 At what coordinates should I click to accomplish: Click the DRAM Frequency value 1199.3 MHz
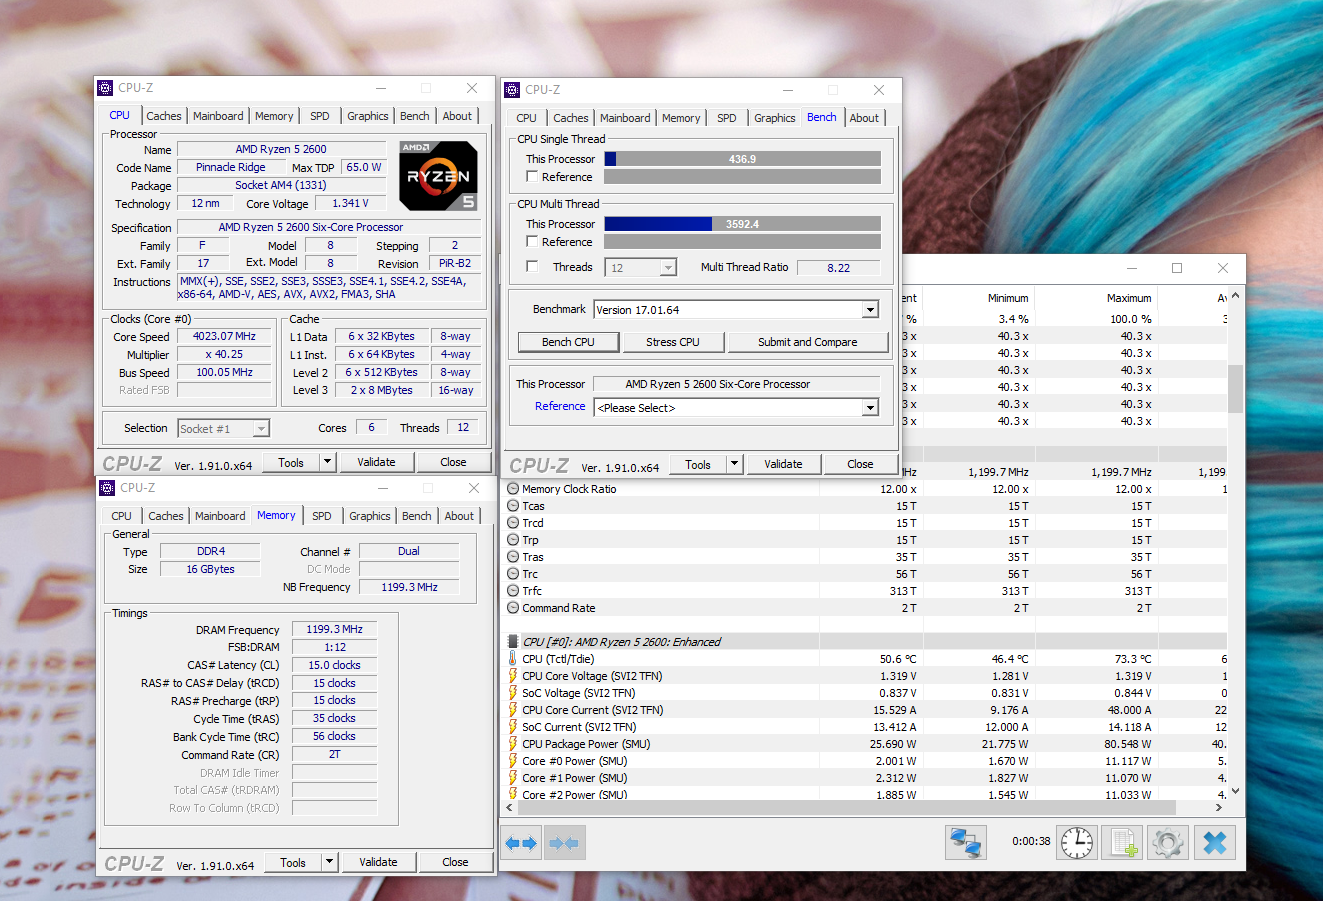coord(335,630)
